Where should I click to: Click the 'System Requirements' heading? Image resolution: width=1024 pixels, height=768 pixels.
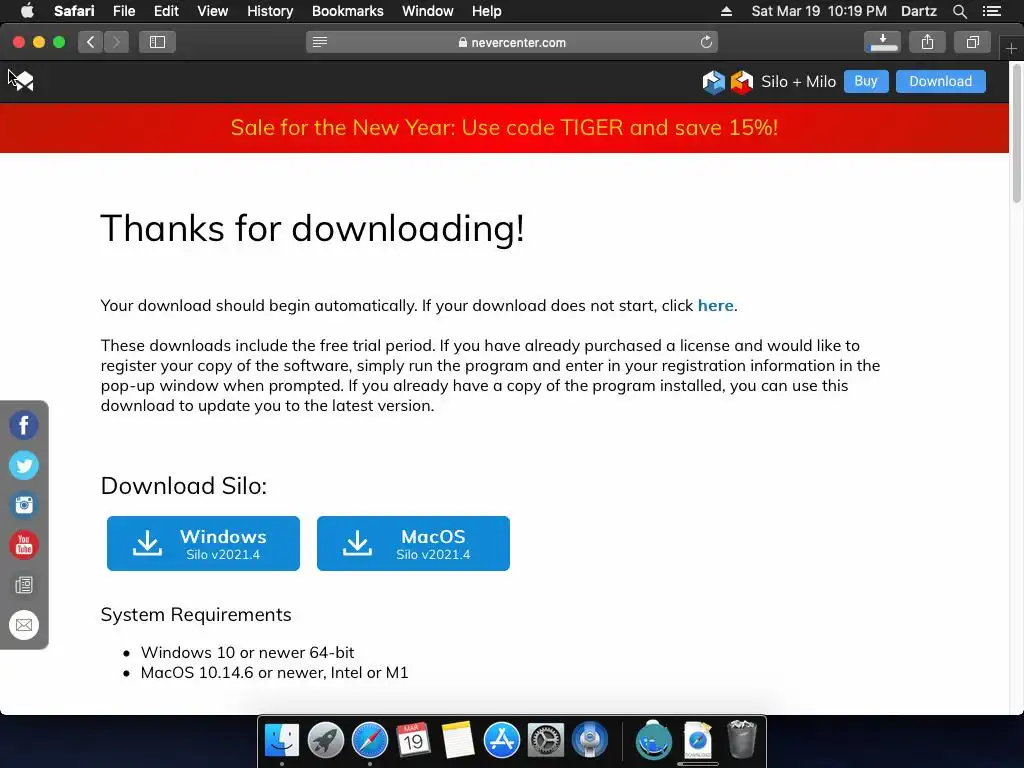click(x=196, y=615)
